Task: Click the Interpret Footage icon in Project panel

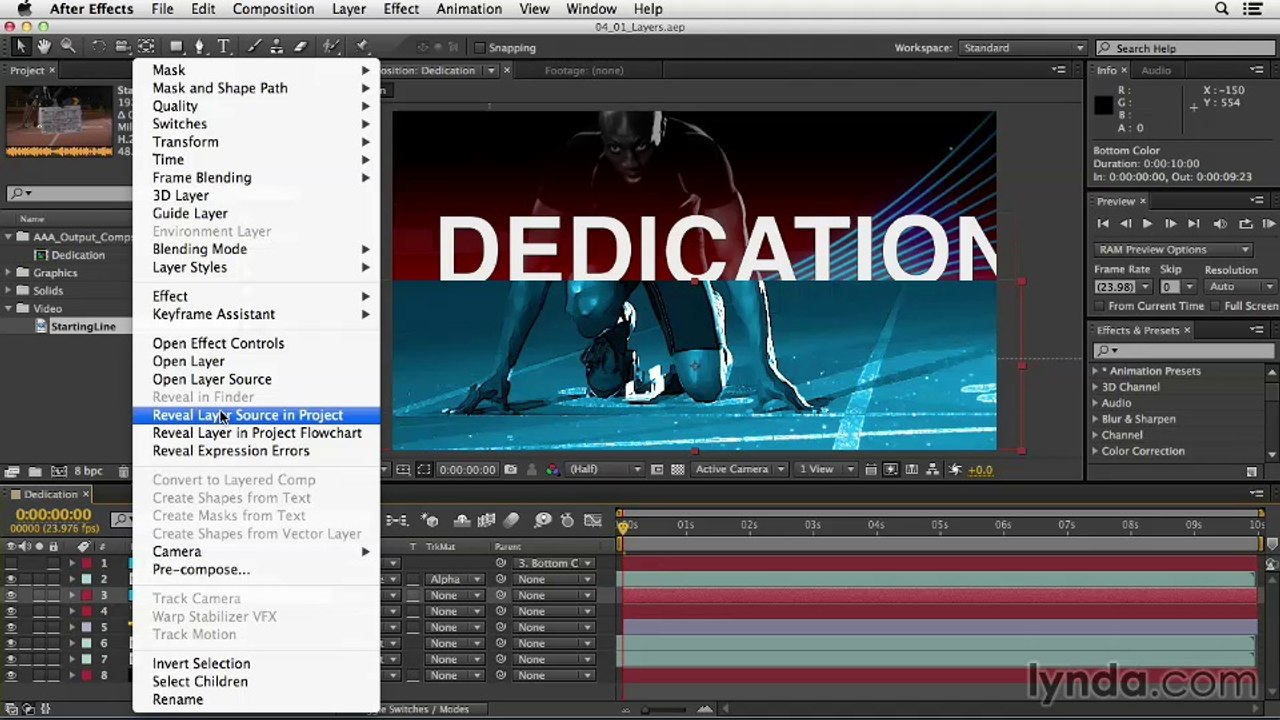Action: tap(12, 471)
